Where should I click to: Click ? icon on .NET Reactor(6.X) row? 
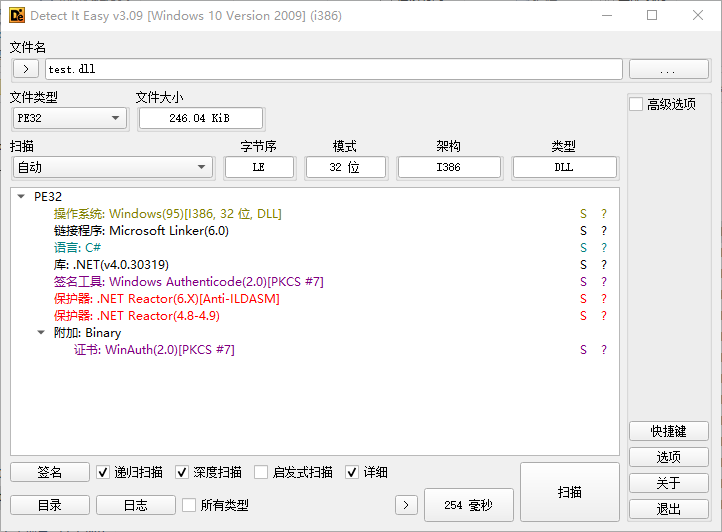604,299
